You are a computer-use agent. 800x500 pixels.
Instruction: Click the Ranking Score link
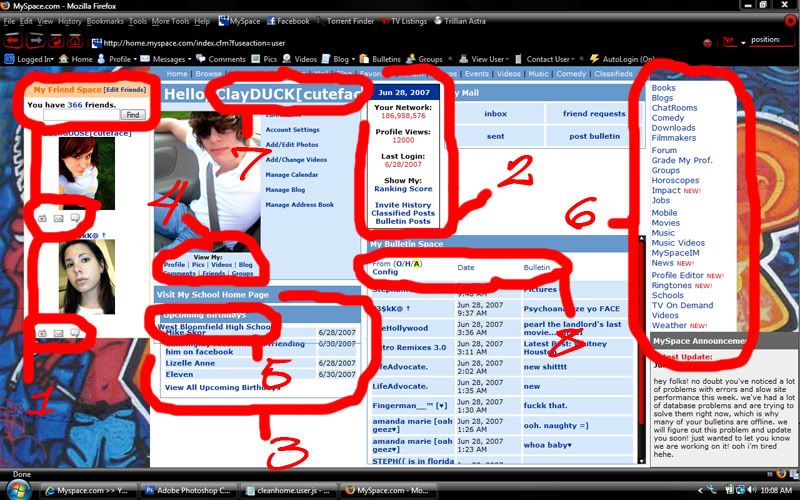pos(403,189)
